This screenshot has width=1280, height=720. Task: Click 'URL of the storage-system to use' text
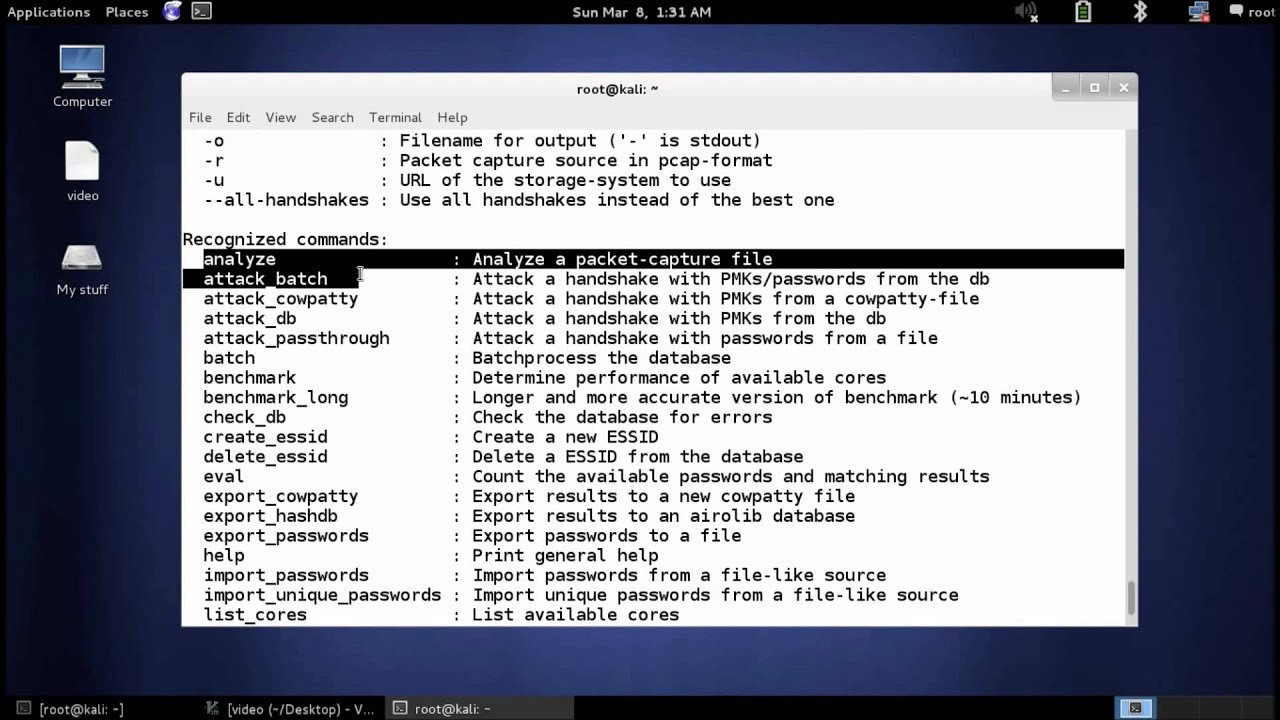[x=565, y=180]
